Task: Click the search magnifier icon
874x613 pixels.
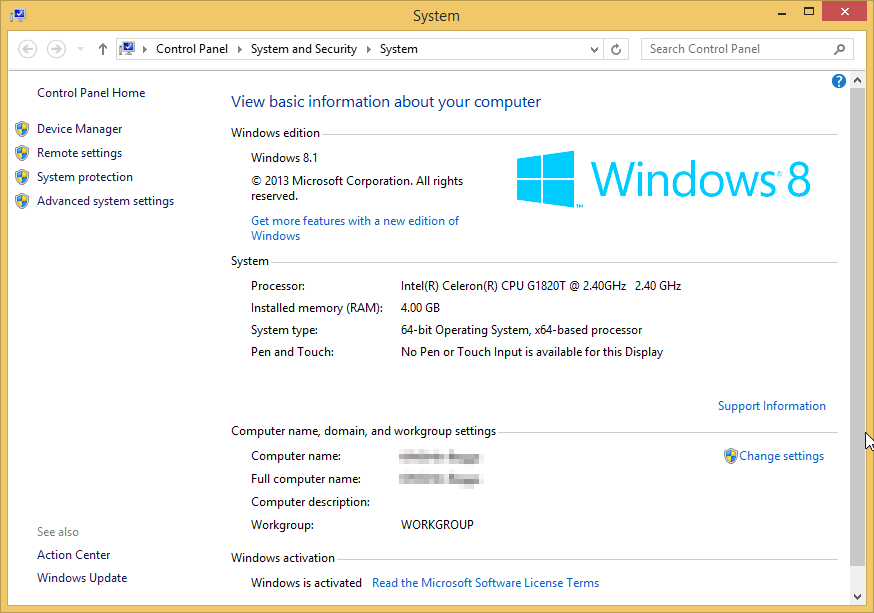Action: pos(839,49)
